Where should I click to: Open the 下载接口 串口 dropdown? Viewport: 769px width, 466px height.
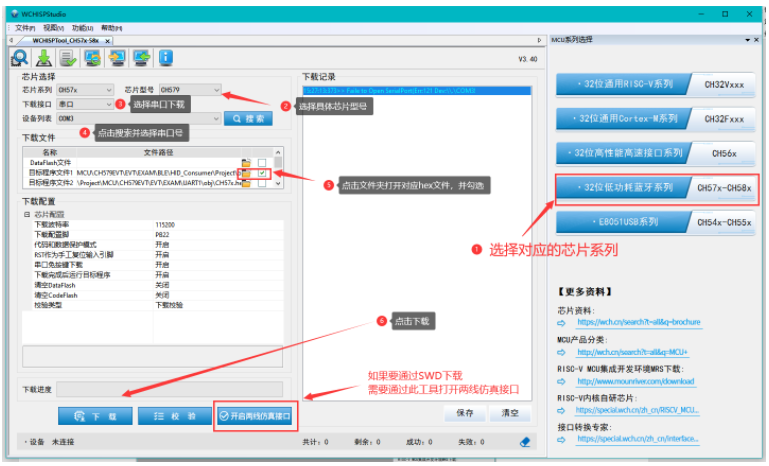pyautogui.click(x=108, y=104)
